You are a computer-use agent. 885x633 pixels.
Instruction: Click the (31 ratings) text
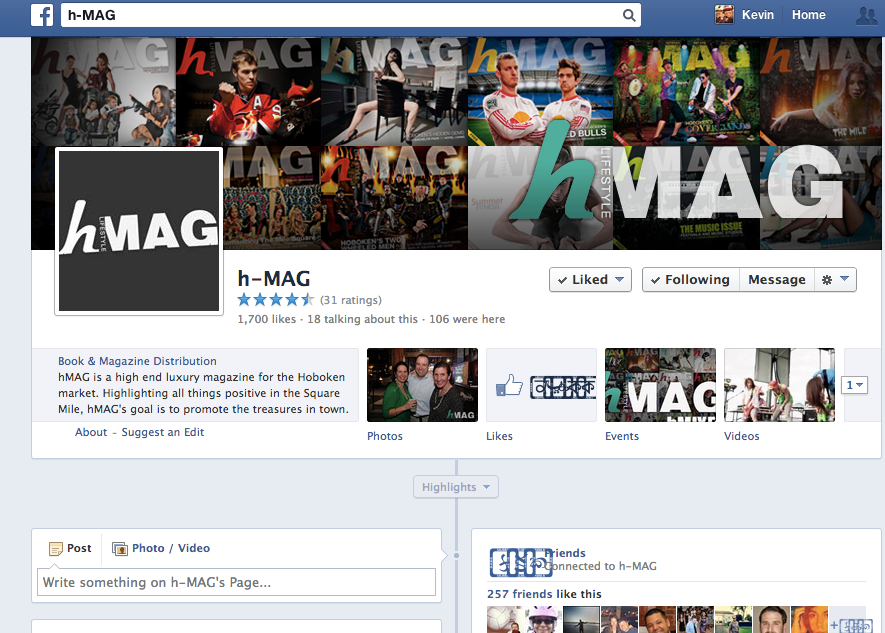[x=351, y=300]
